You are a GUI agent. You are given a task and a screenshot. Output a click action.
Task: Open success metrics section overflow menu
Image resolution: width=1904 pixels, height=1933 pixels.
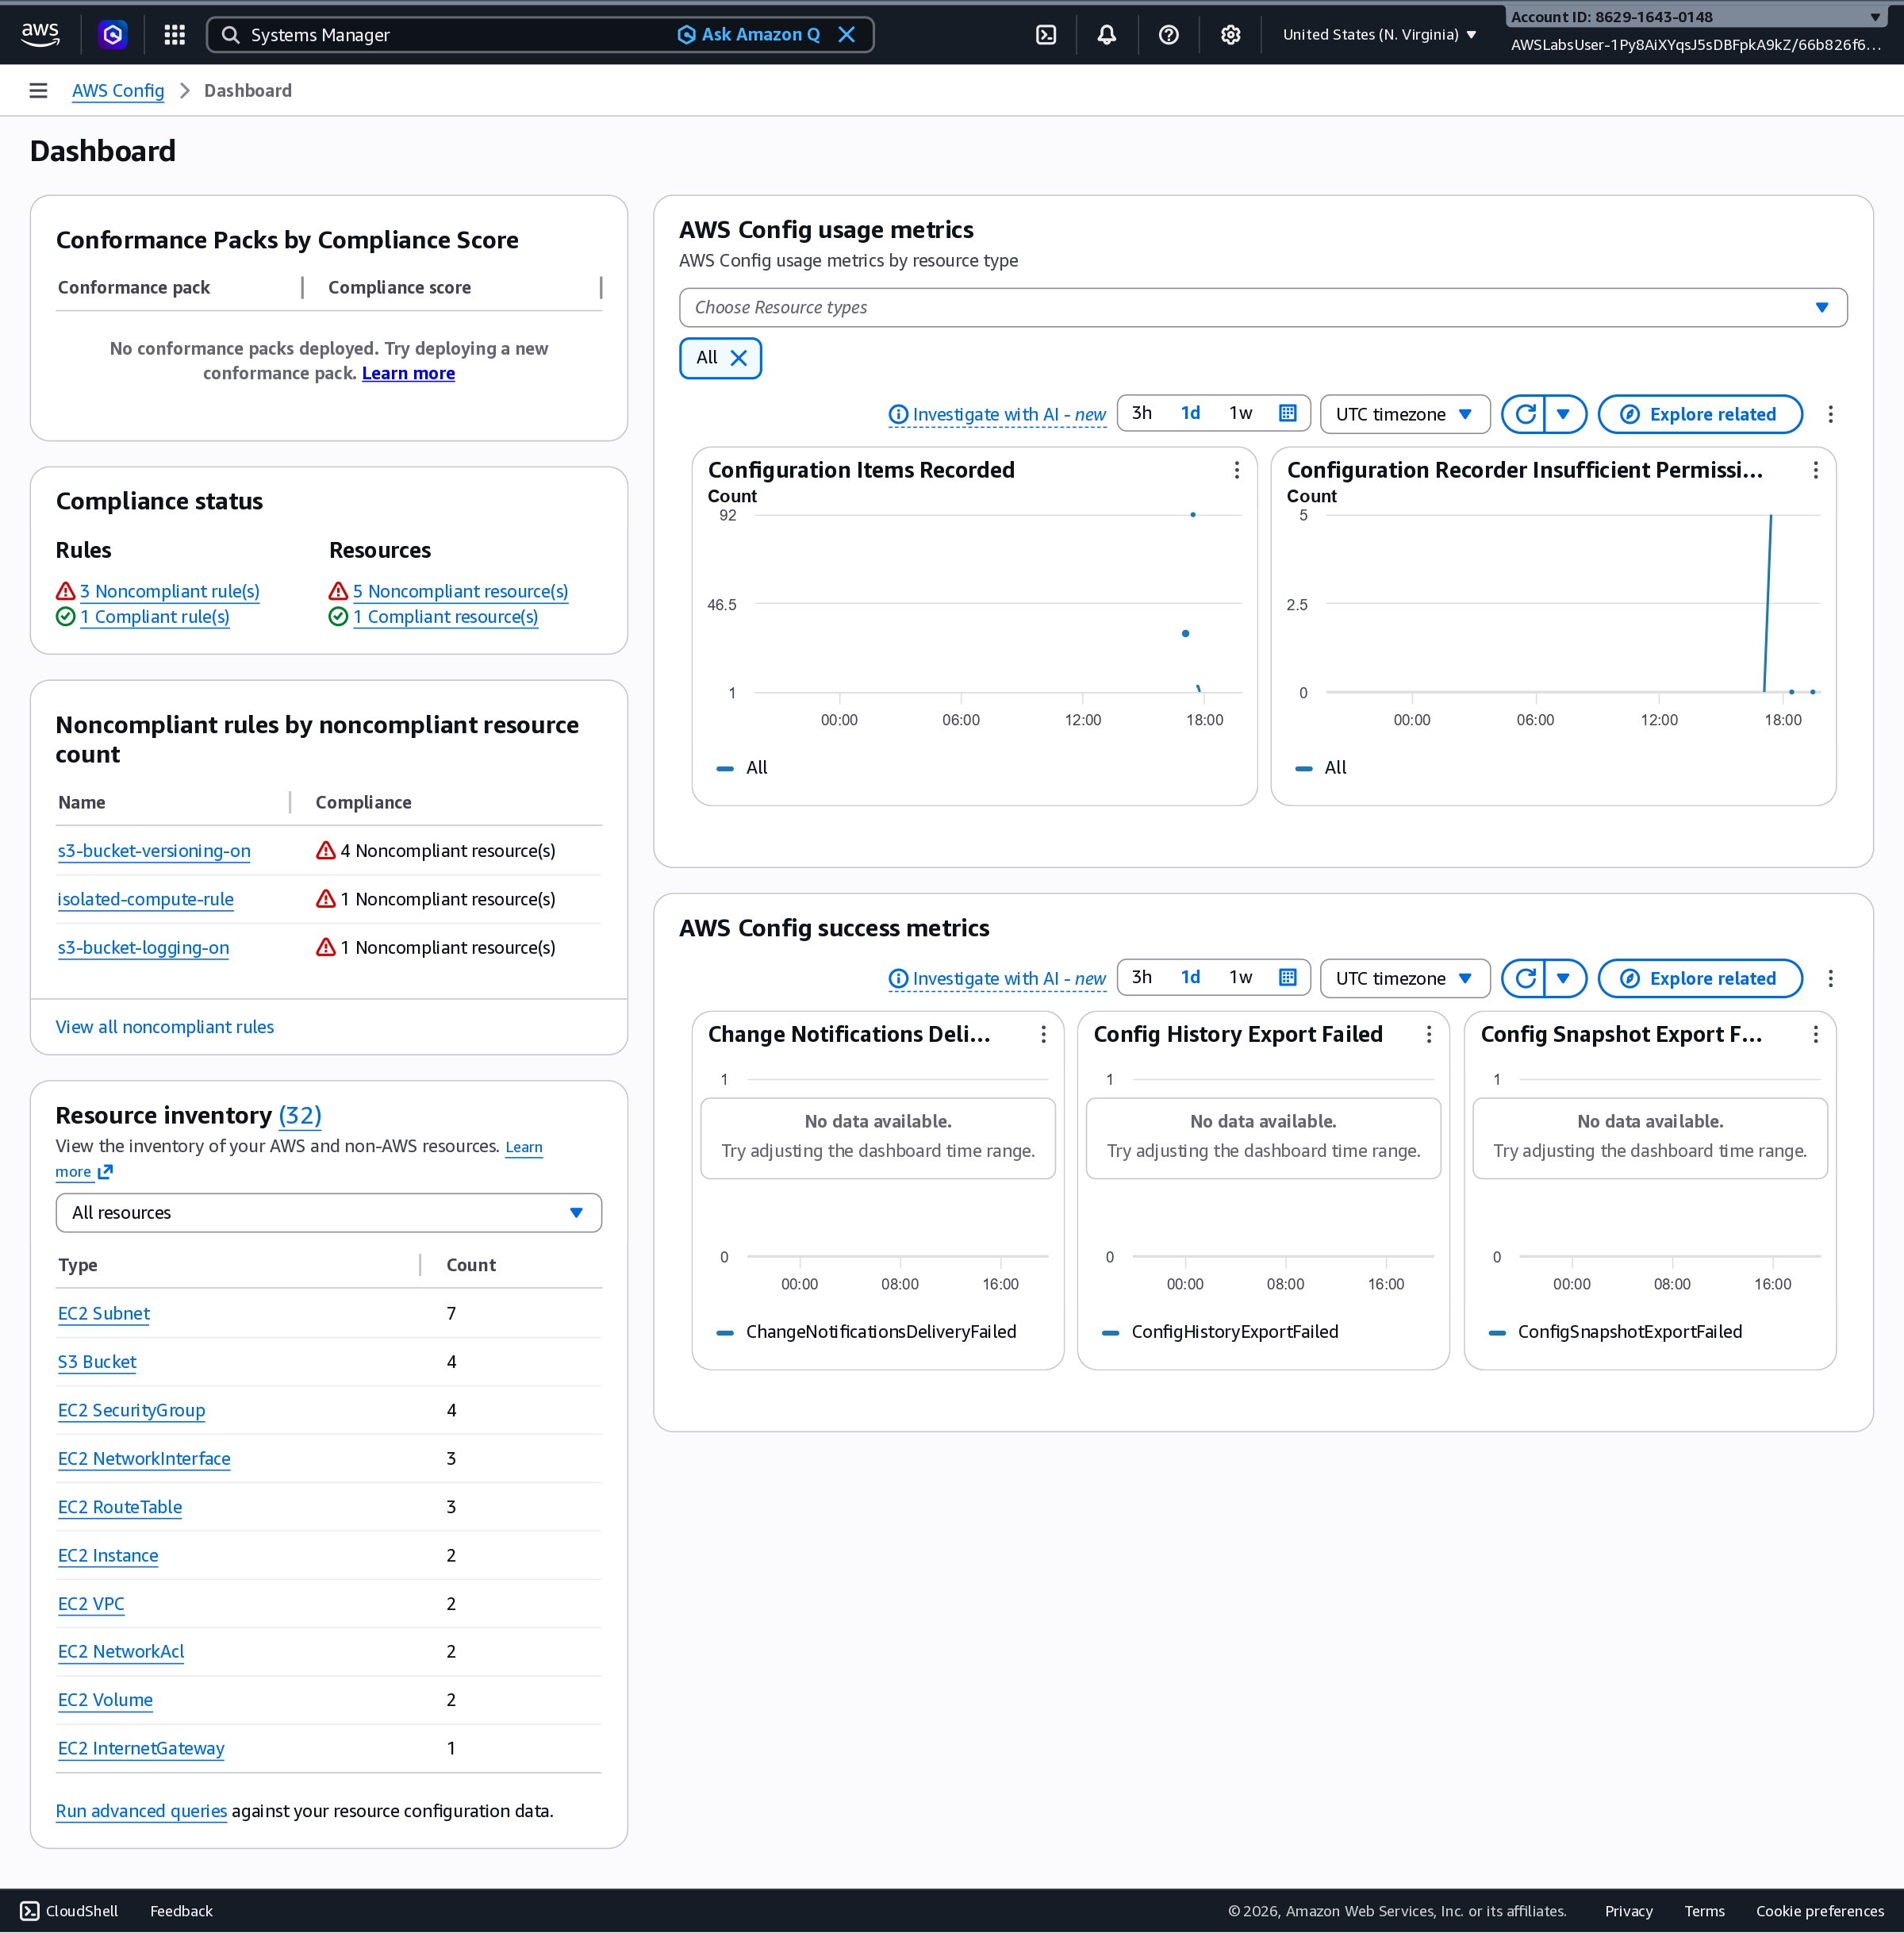1831,978
